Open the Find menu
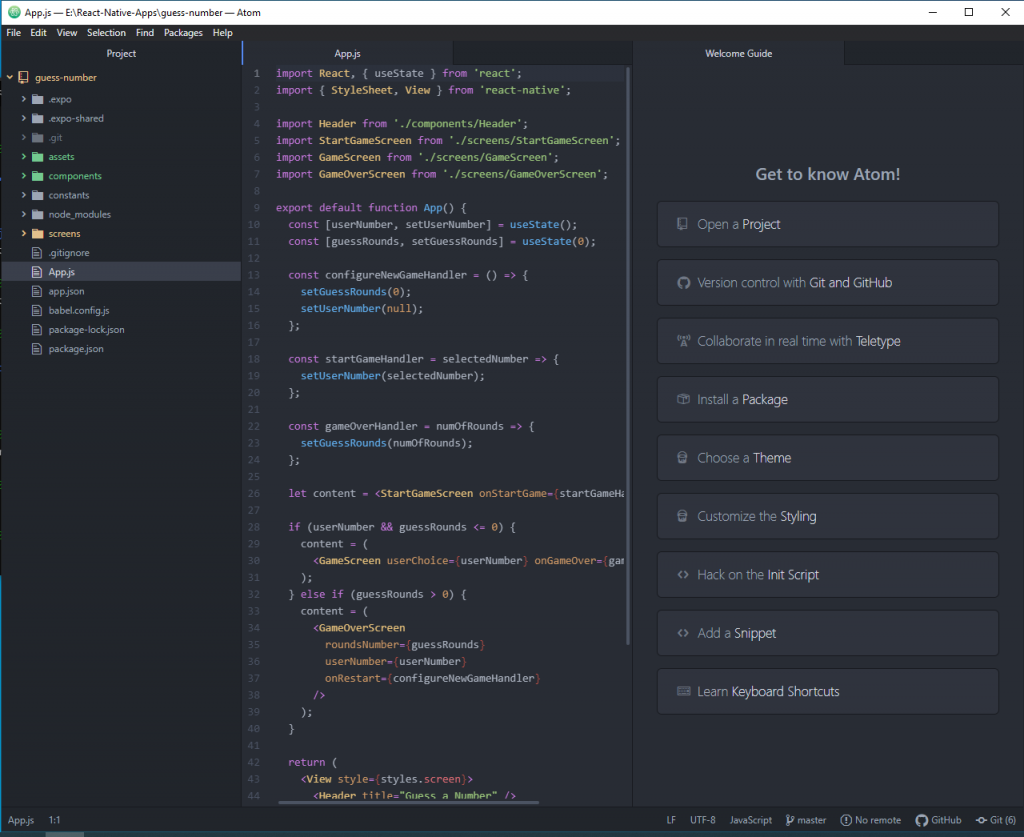1024x837 pixels. (145, 33)
